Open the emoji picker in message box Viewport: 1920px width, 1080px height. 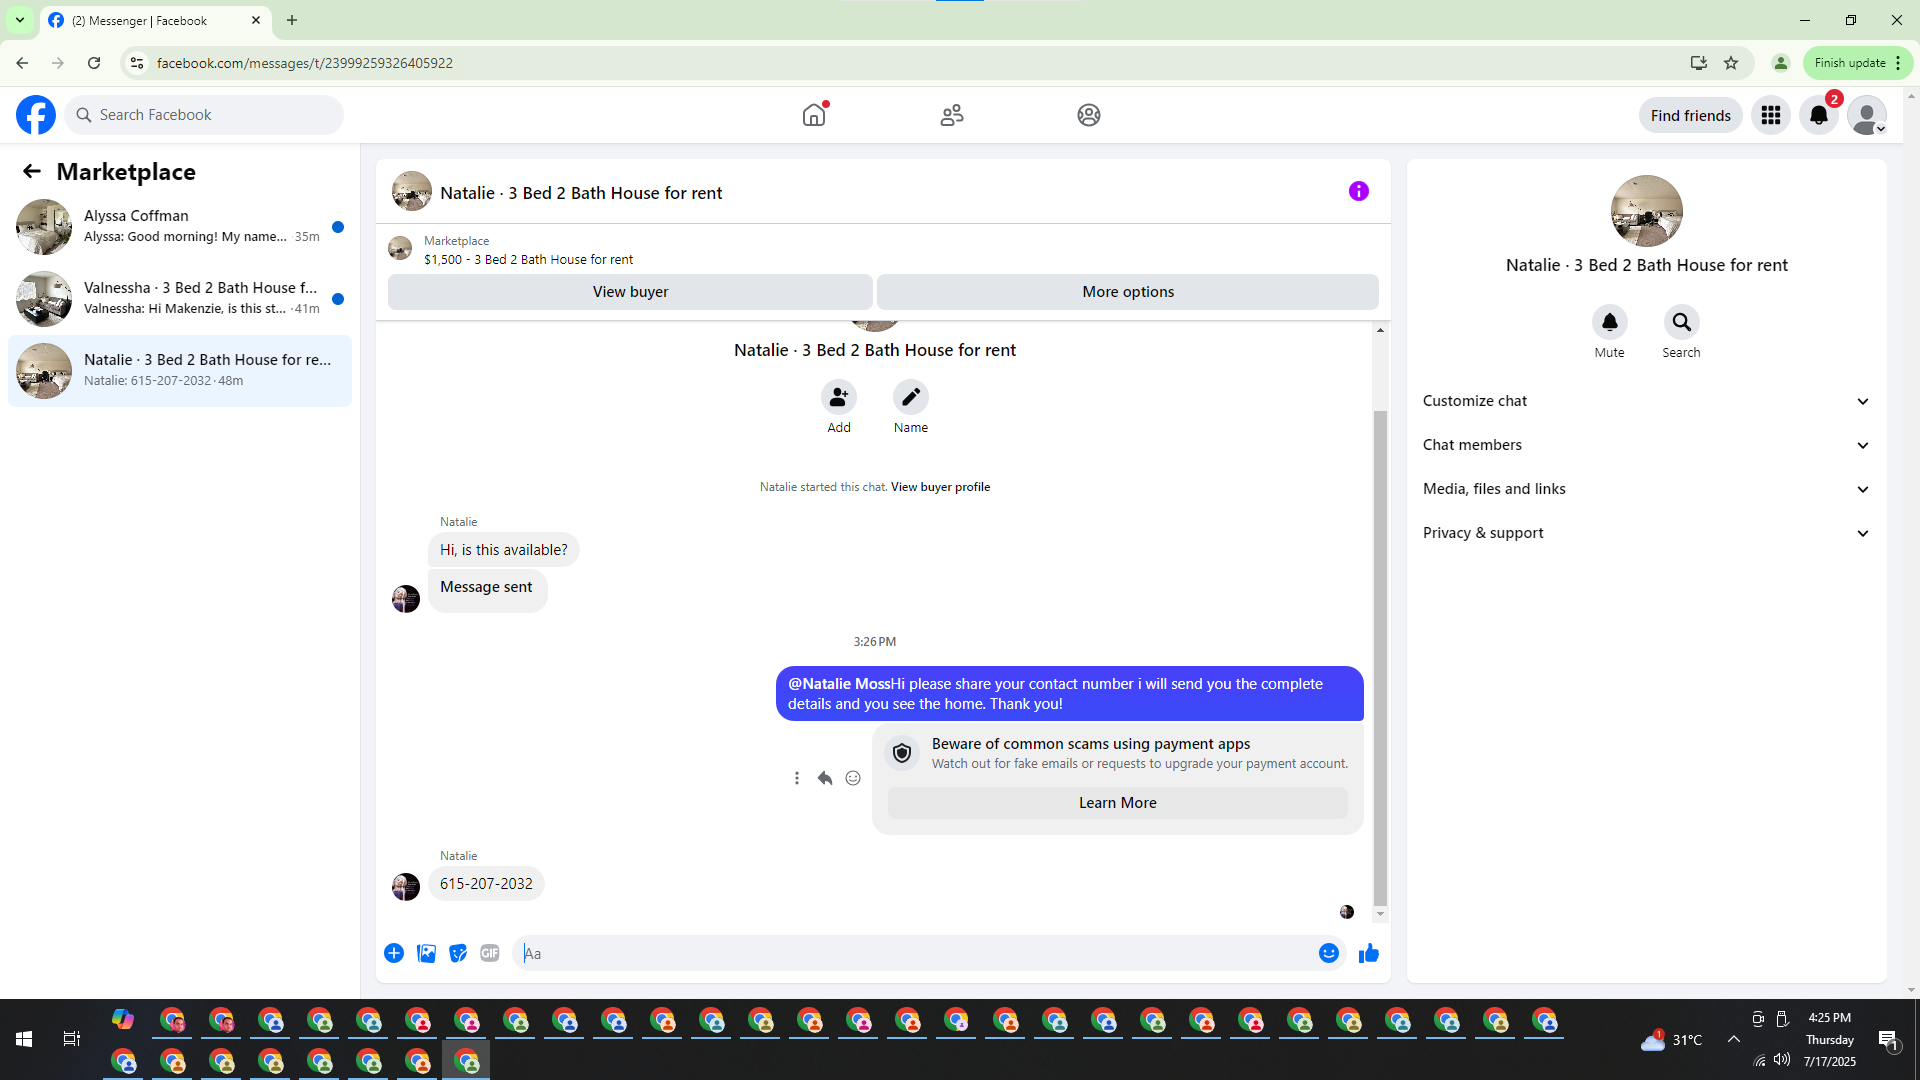(1328, 953)
